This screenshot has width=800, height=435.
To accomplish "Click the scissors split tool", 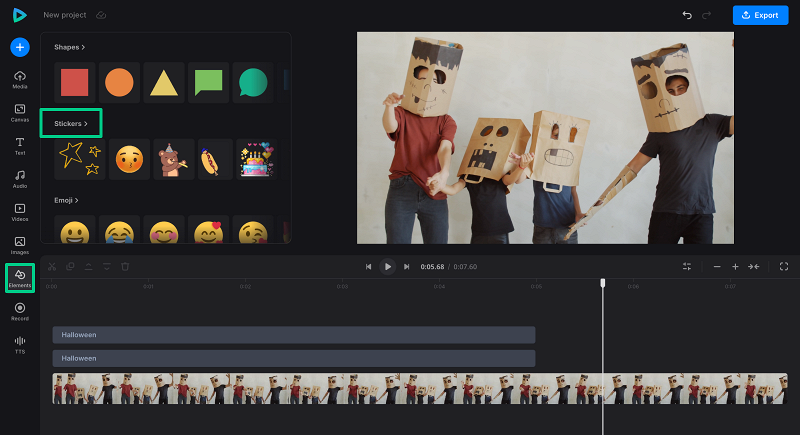I will coord(52,267).
